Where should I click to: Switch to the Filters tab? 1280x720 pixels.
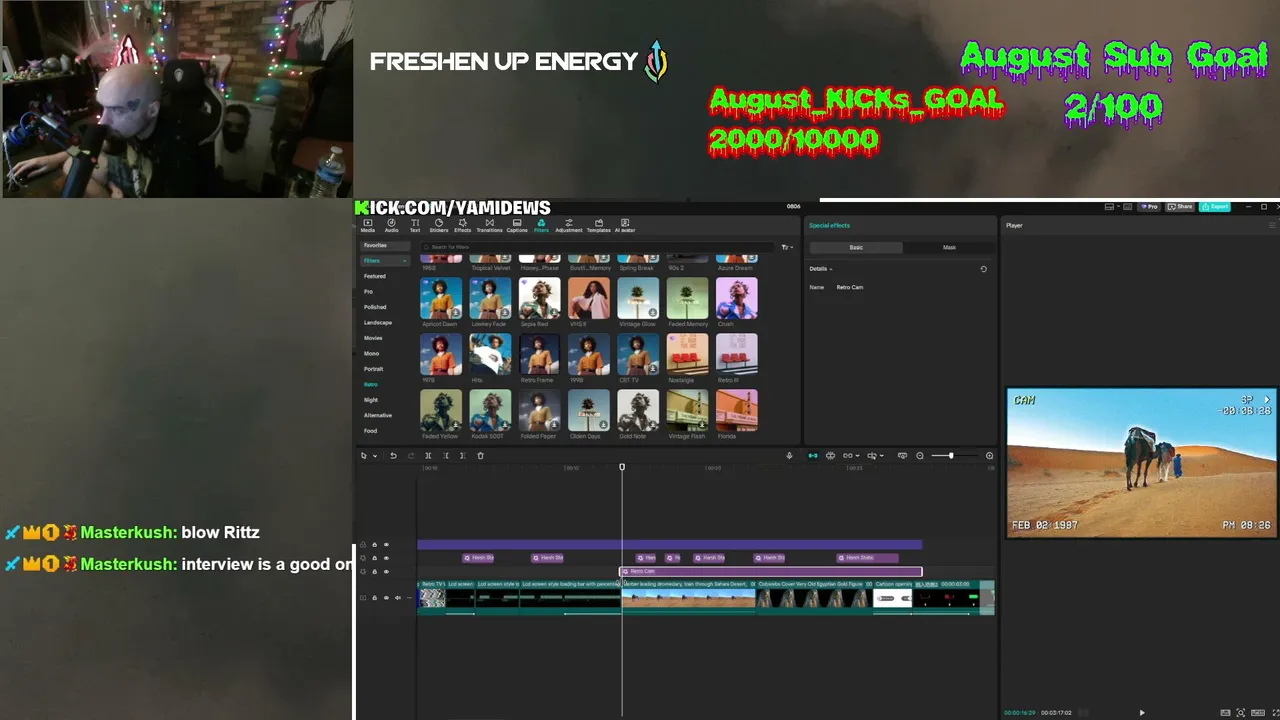click(541, 225)
